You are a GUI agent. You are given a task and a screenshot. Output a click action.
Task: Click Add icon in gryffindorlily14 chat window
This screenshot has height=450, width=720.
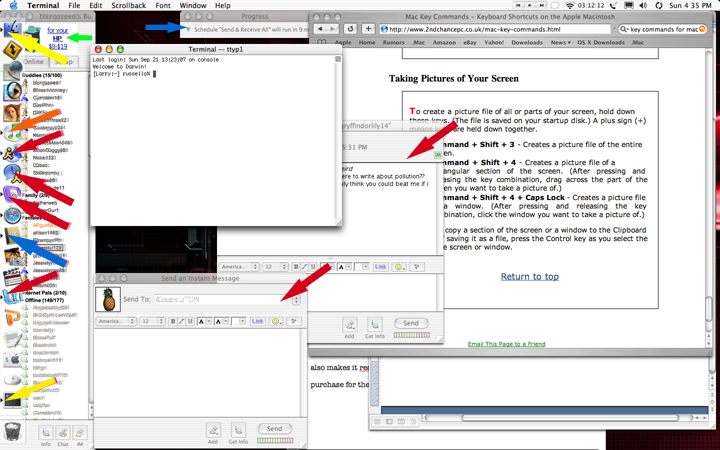click(x=350, y=325)
